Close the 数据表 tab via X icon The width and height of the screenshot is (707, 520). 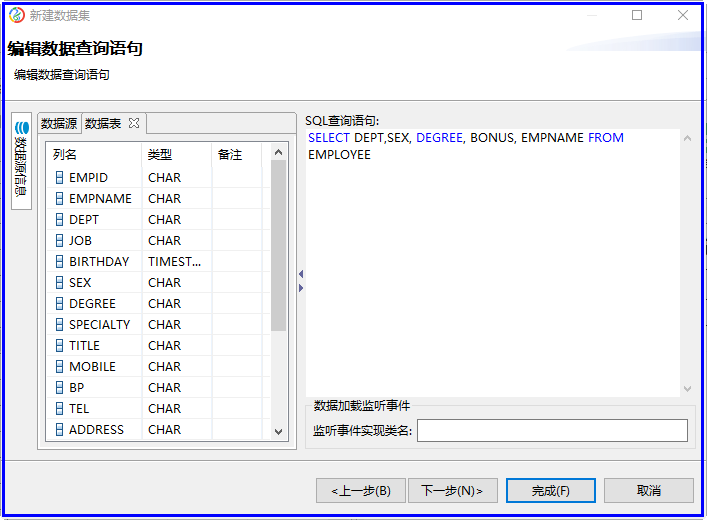(134, 123)
